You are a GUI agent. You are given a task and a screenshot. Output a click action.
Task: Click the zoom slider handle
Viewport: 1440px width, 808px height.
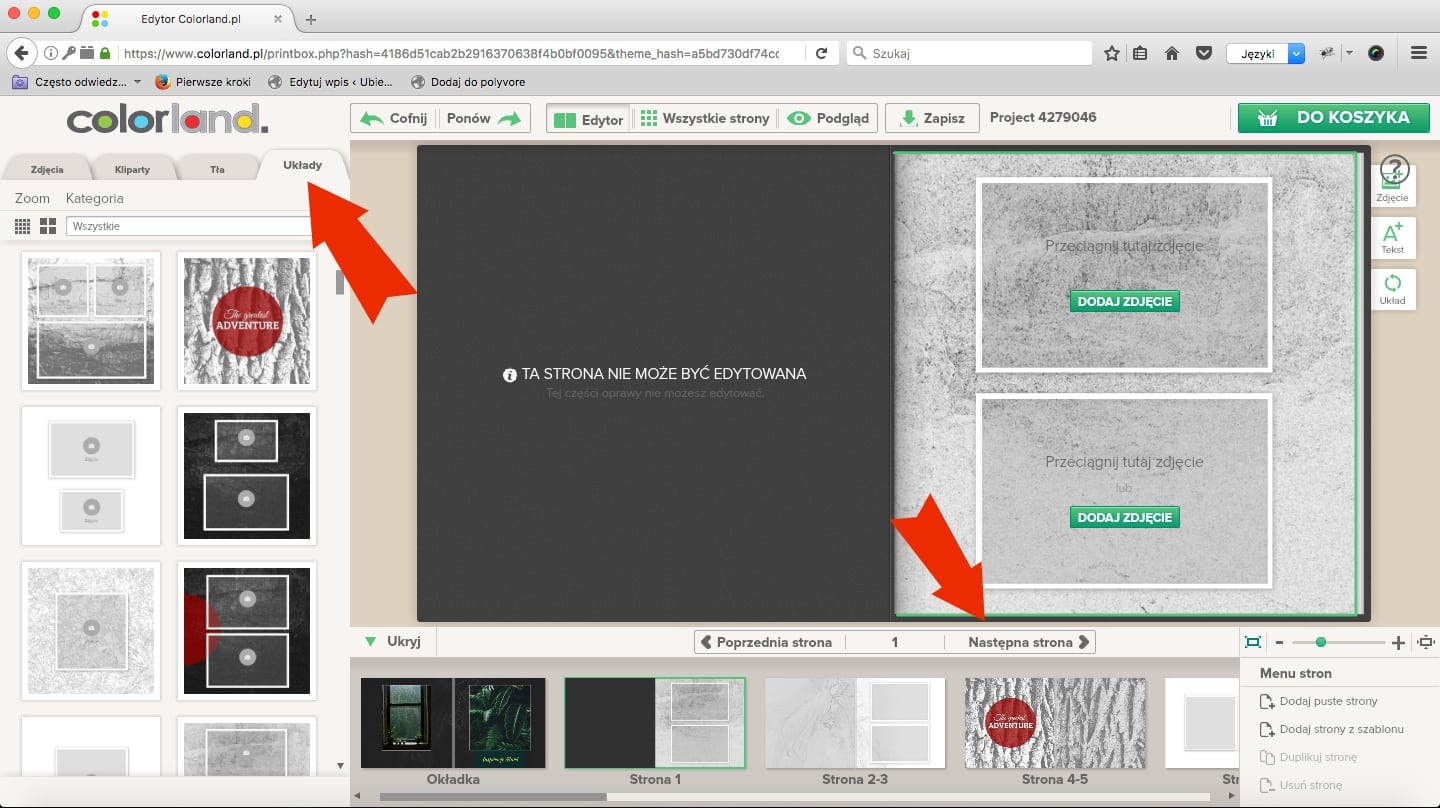tap(1321, 642)
